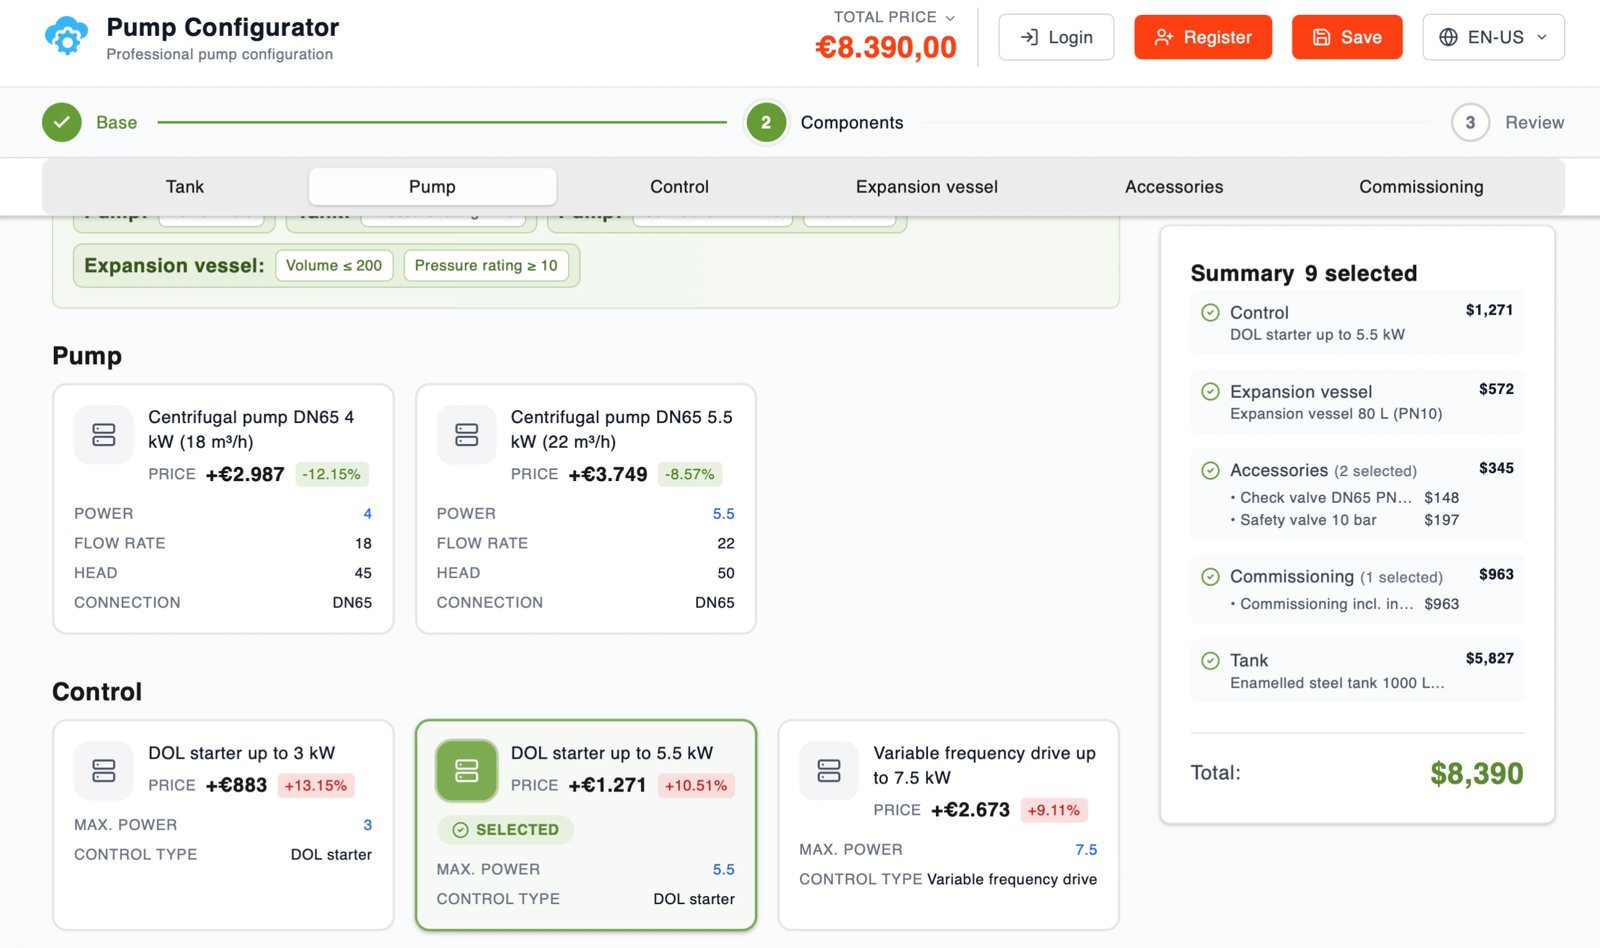Click the Volume ≤ 200 filter chip
The width and height of the screenshot is (1600, 948).
tap(334, 265)
